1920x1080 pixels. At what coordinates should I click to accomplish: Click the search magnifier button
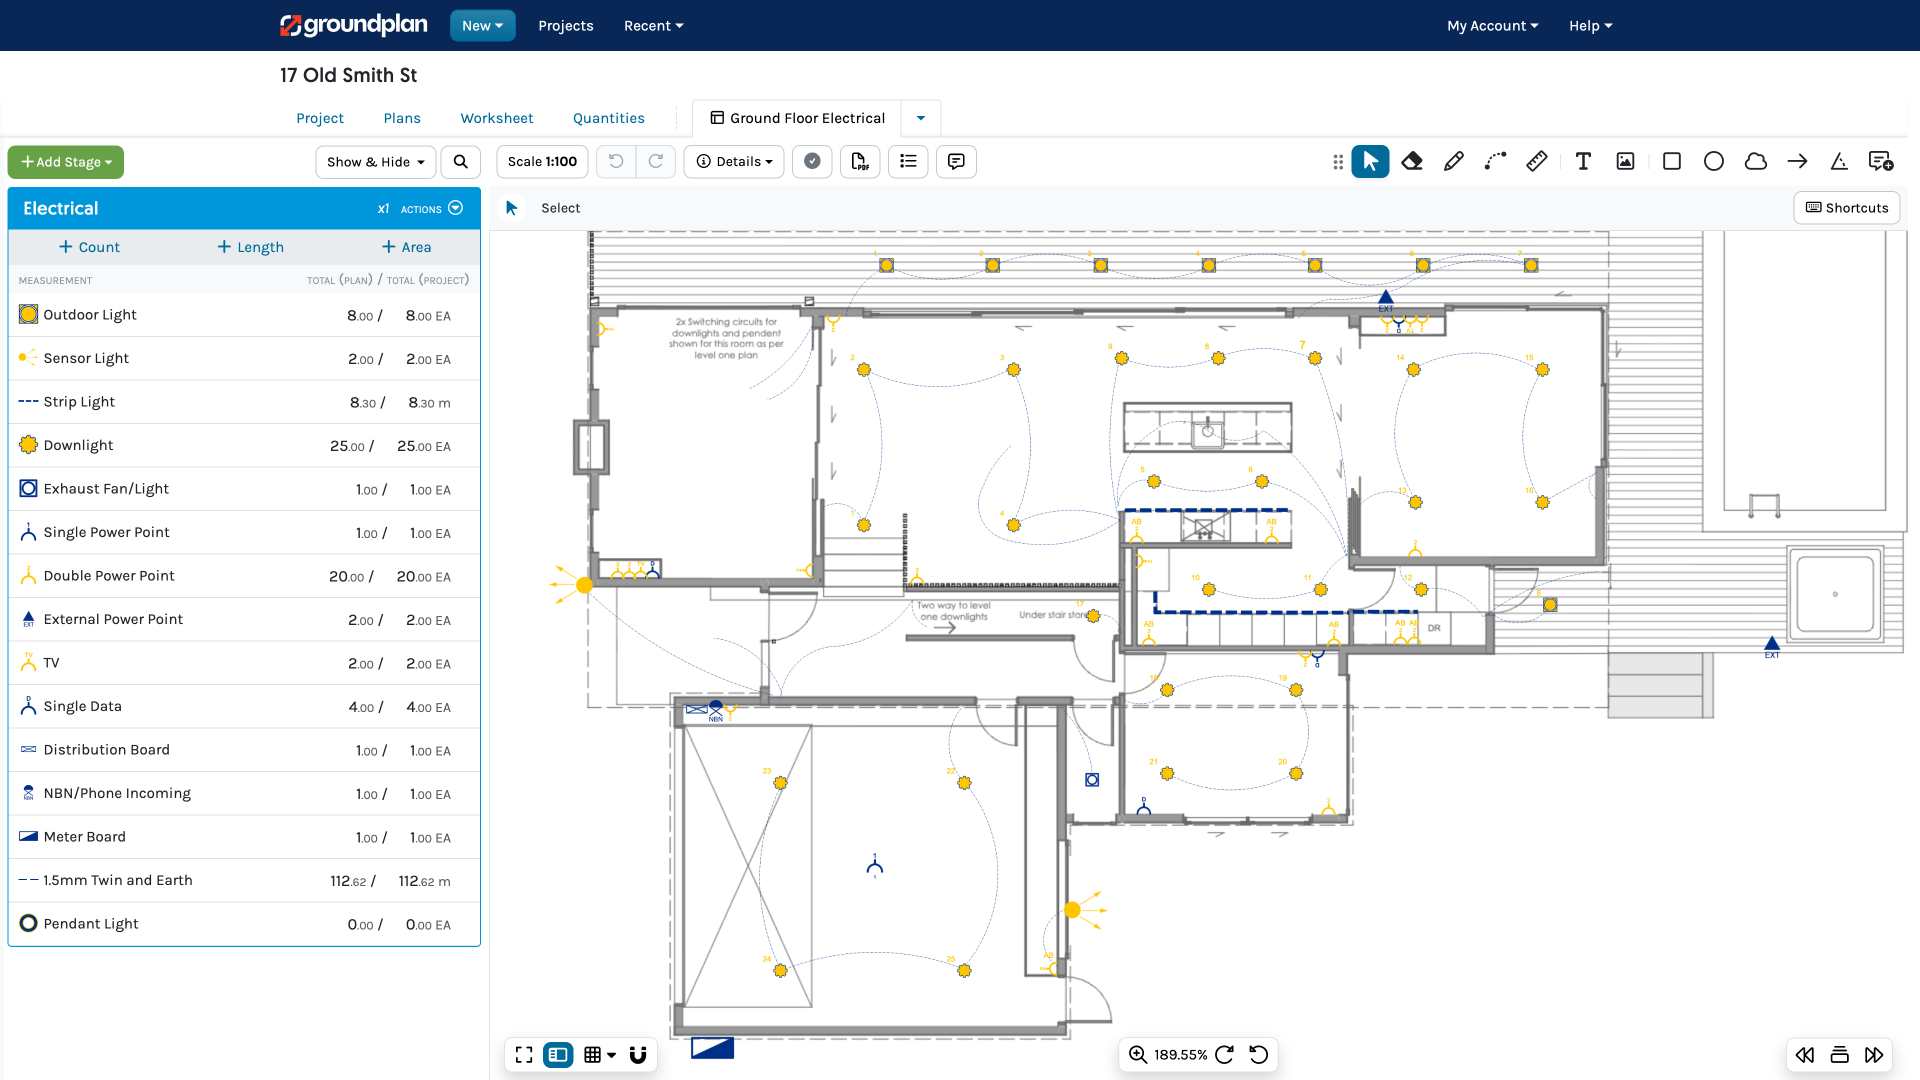coord(460,161)
